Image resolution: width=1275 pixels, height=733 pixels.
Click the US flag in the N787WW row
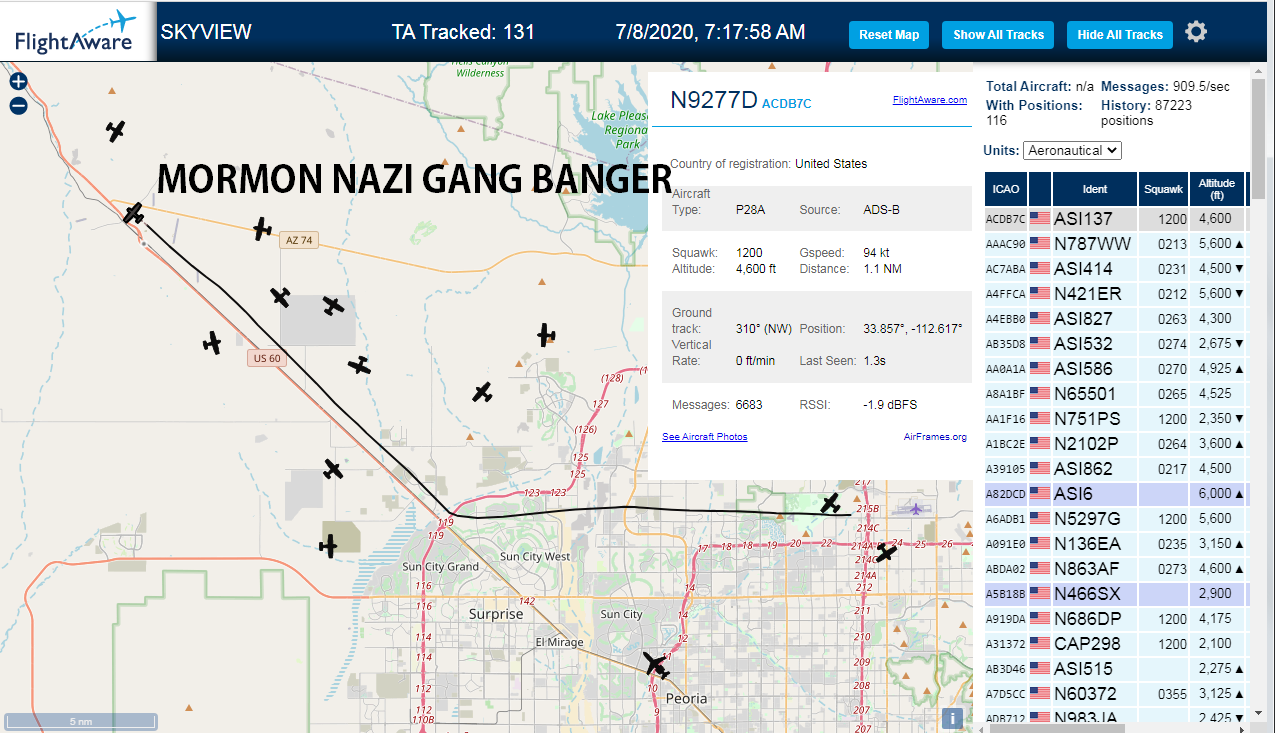click(1040, 243)
